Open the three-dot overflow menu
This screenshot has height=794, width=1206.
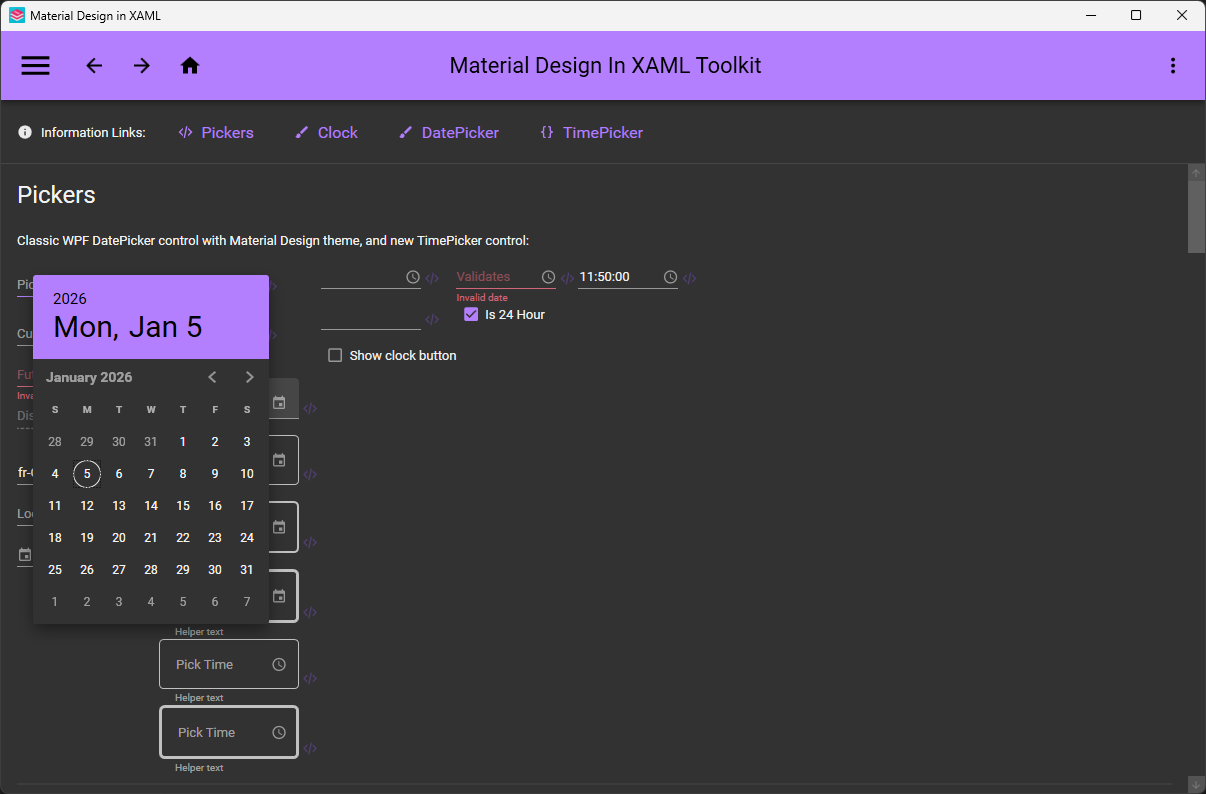1173,66
